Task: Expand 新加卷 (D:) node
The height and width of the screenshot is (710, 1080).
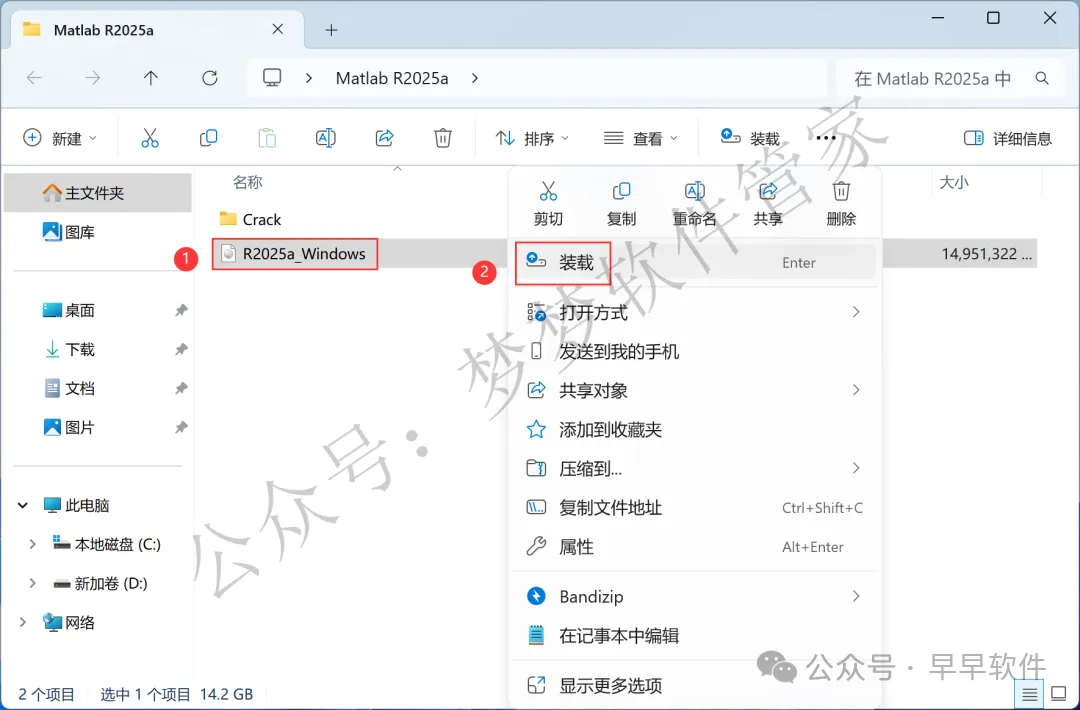Action: tap(32, 583)
